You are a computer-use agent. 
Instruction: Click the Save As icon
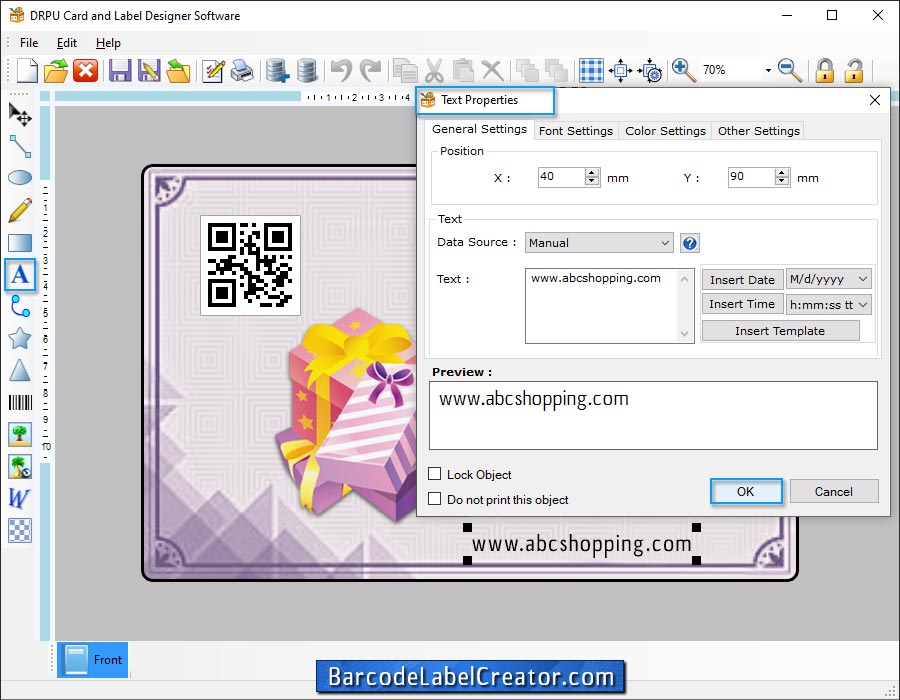tap(149, 71)
